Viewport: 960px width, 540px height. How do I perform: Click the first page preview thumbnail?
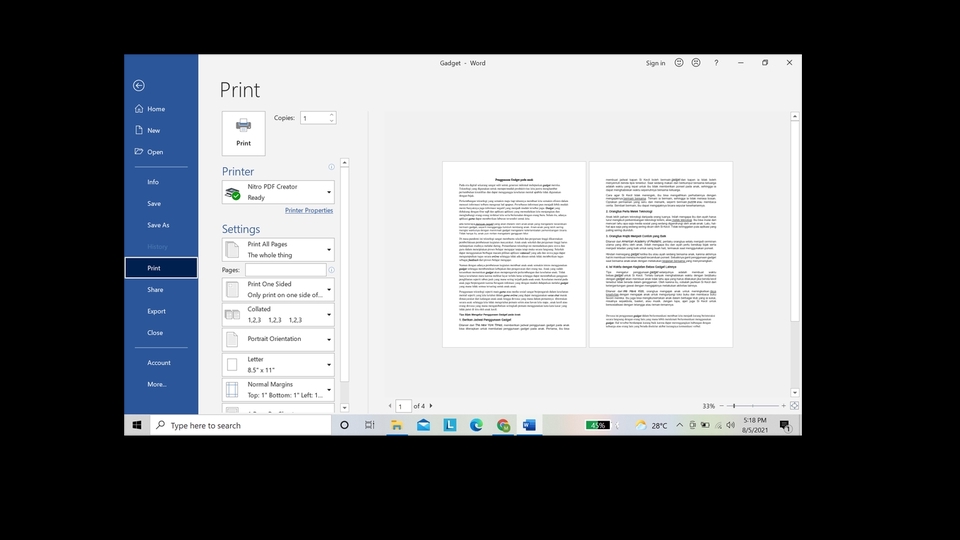[514, 255]
